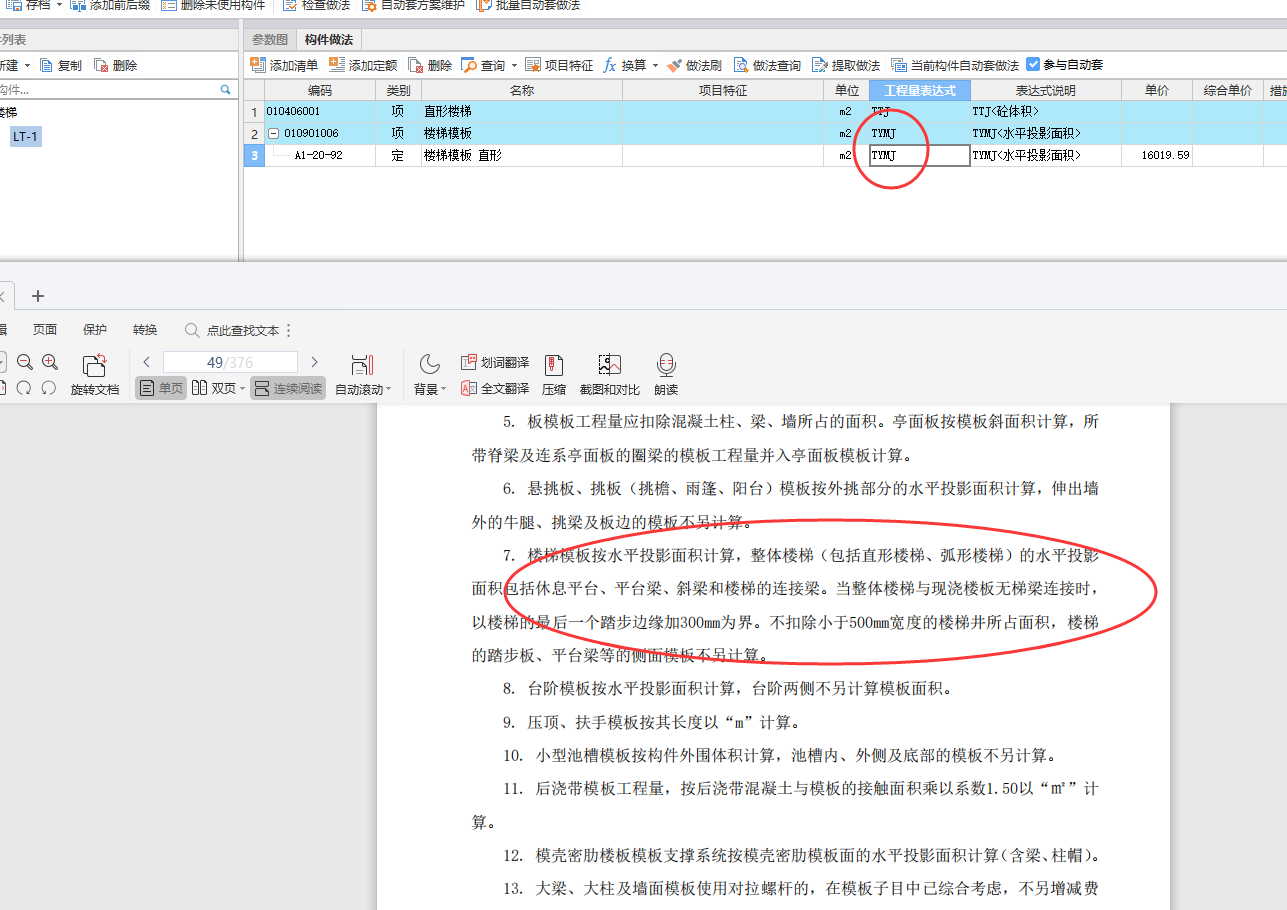
Task: Click 检查做法 in the top toolbar
Action: pyautogui.click(x=316, y=6)
